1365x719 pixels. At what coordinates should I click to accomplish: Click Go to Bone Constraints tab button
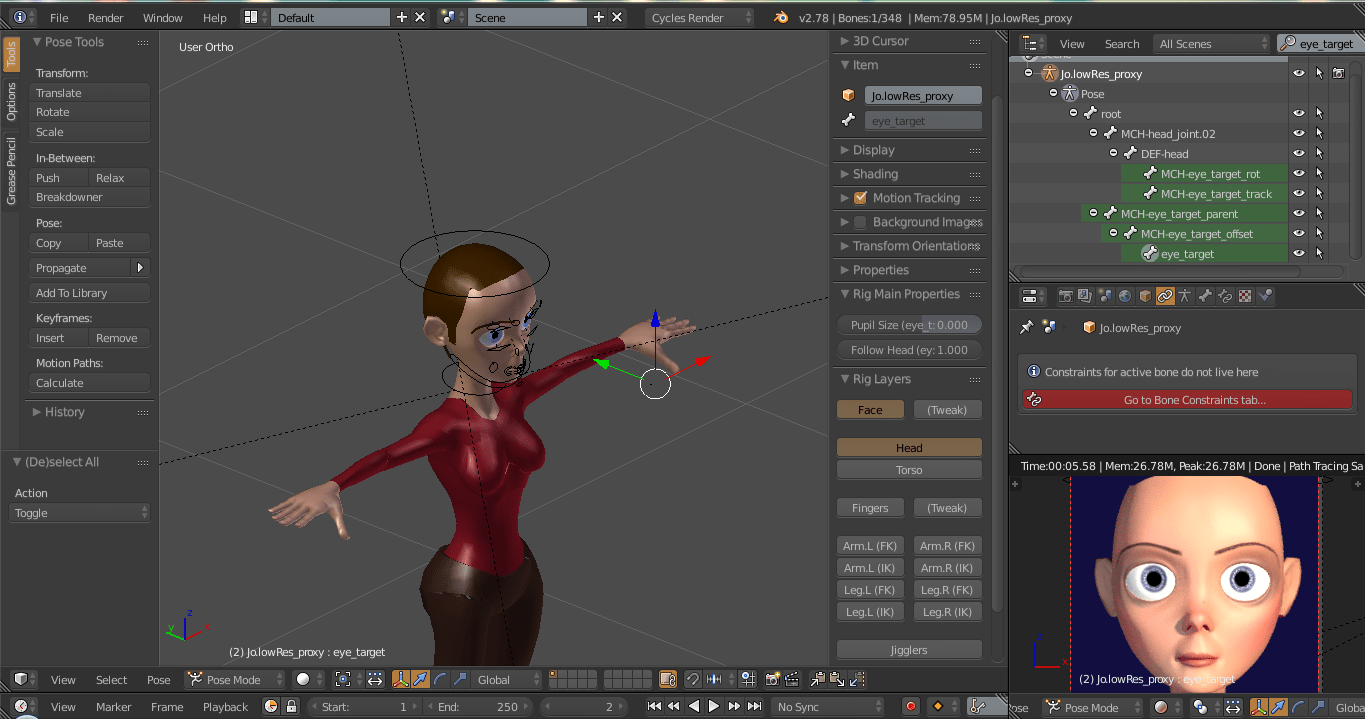point(1187,399)
